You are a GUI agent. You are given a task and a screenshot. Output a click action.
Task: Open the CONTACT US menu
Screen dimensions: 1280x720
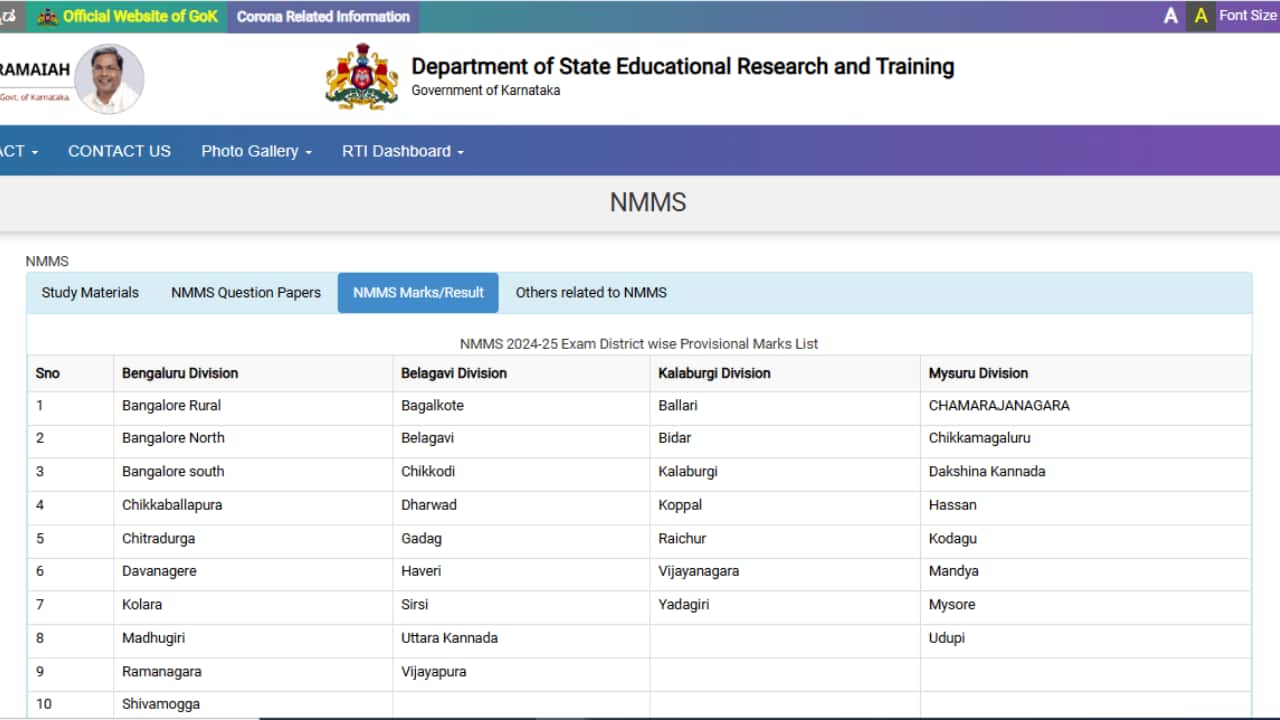pyautogui.click(x=119, y=151)
